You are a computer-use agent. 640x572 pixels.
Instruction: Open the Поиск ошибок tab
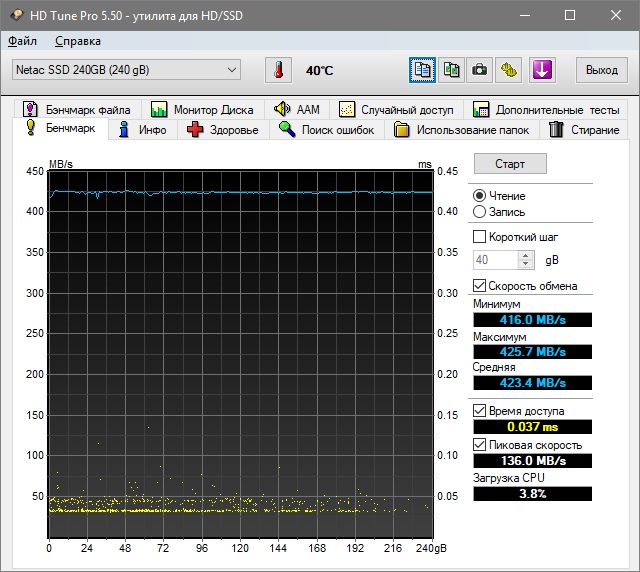(x=326, y=130)
